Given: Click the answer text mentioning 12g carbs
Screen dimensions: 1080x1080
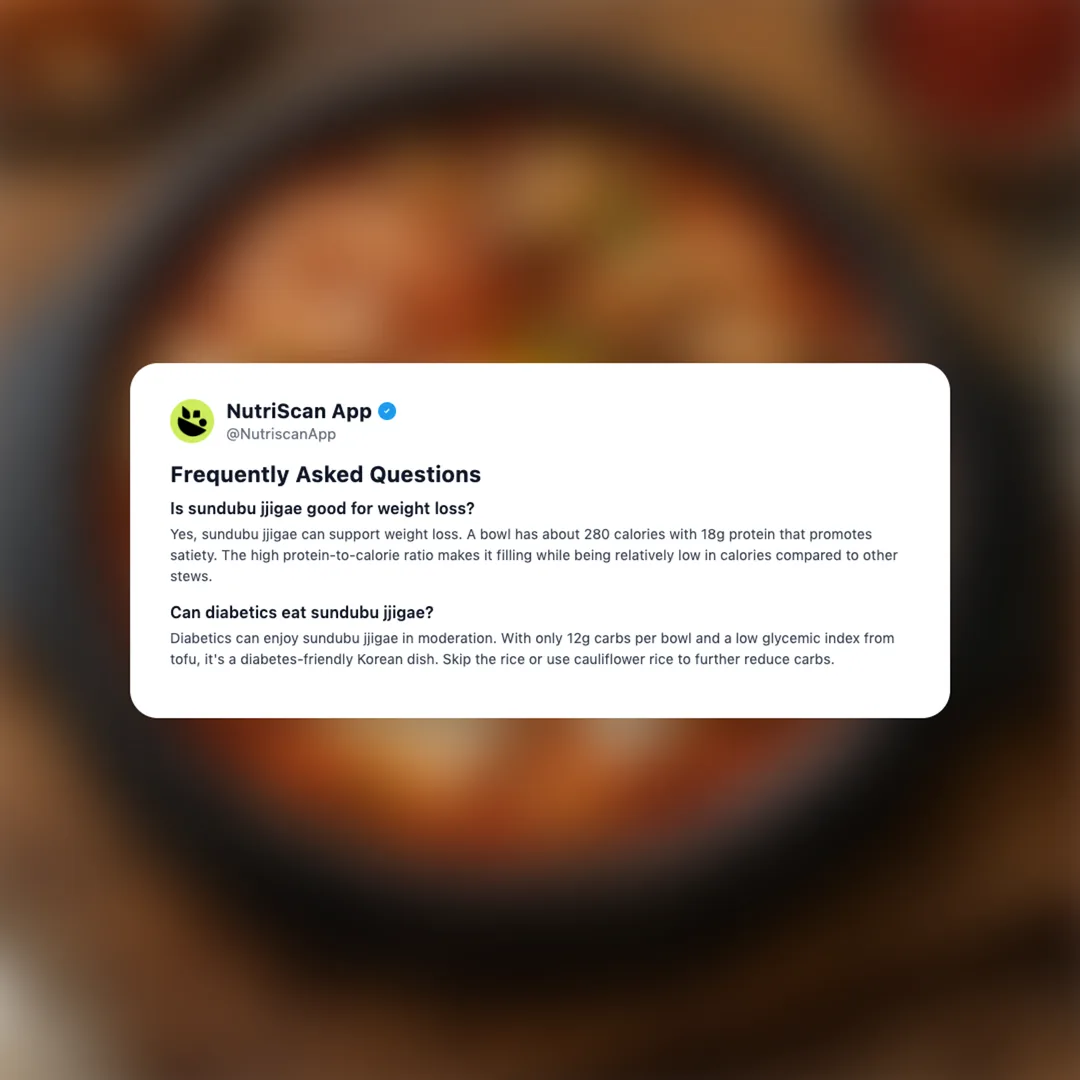Looking at the screenshot, I should pos(532,638).
